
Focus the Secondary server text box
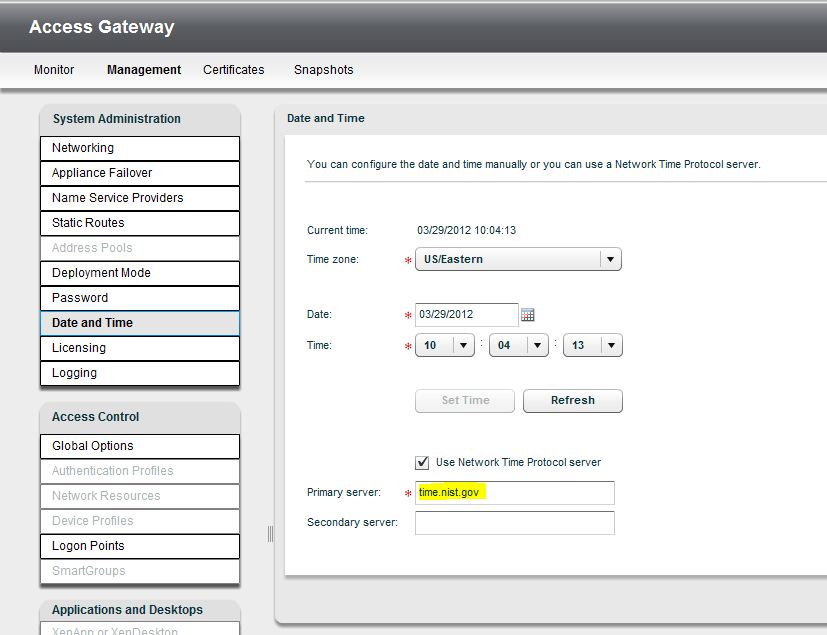pyautogui.click(x=514, y=523)
